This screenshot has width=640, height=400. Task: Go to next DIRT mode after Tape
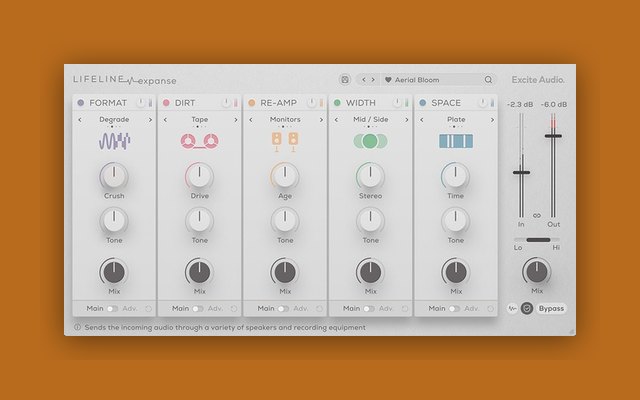tap(236, 120)
